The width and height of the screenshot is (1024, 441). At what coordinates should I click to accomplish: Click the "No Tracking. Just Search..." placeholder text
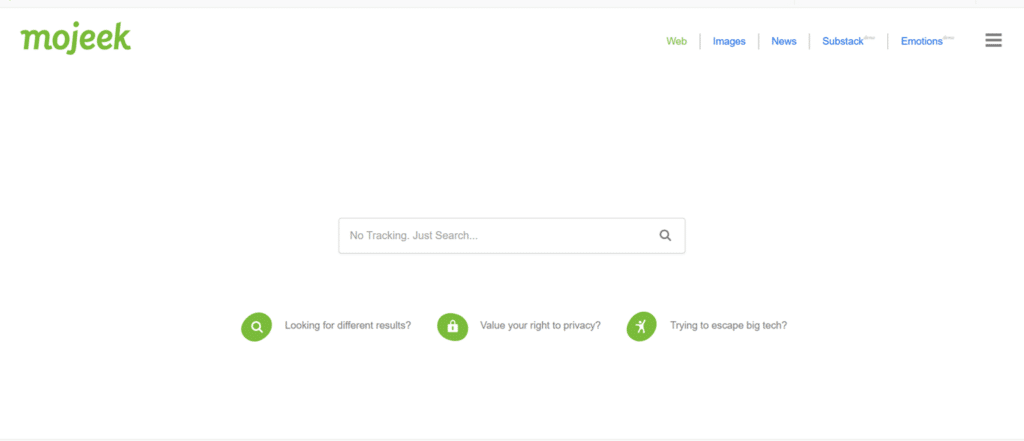414,236
